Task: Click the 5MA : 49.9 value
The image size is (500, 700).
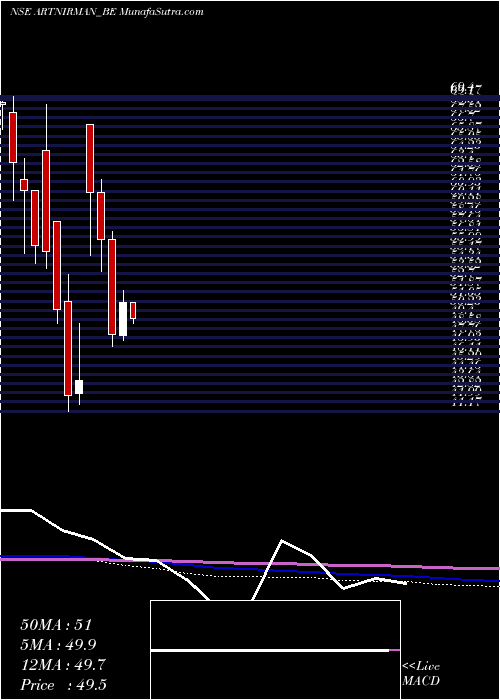Action: coord(58,645)
